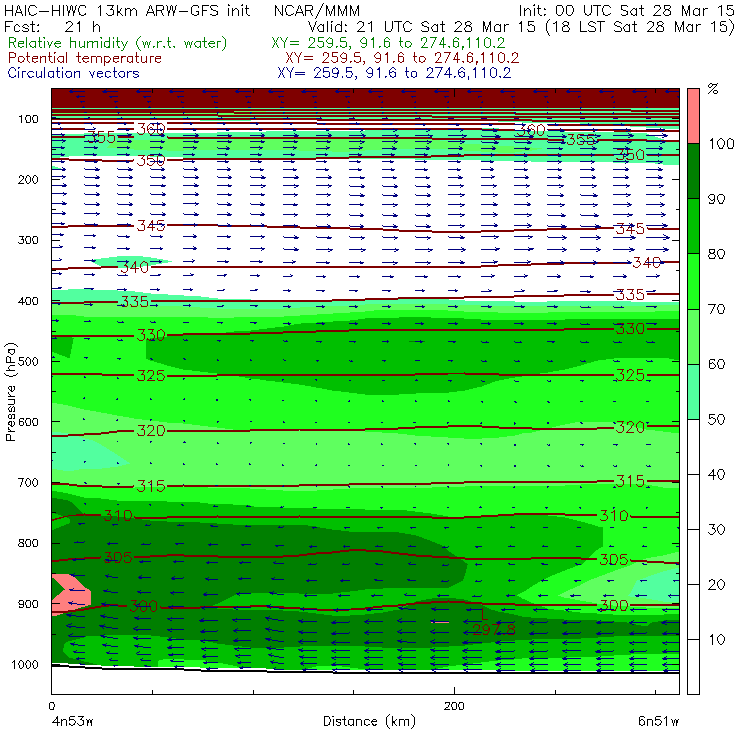Image resolution: width=740 pixels, height=740 pixels.
Task: Click the 600 hPa pressure tick label
Action: [28, 422]
